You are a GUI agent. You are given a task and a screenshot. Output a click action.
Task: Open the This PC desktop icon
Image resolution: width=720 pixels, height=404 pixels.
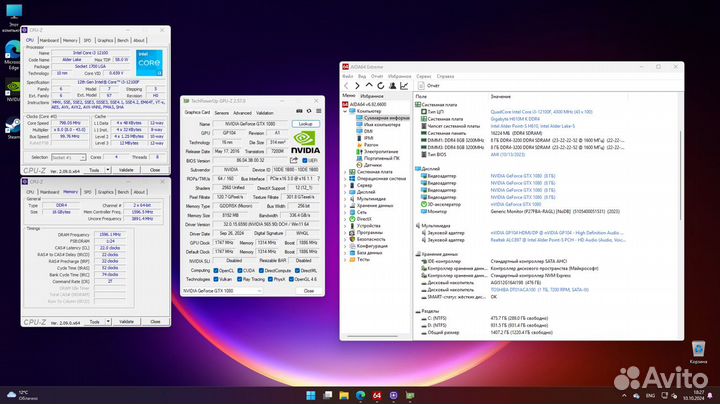(x=12, y=17)
